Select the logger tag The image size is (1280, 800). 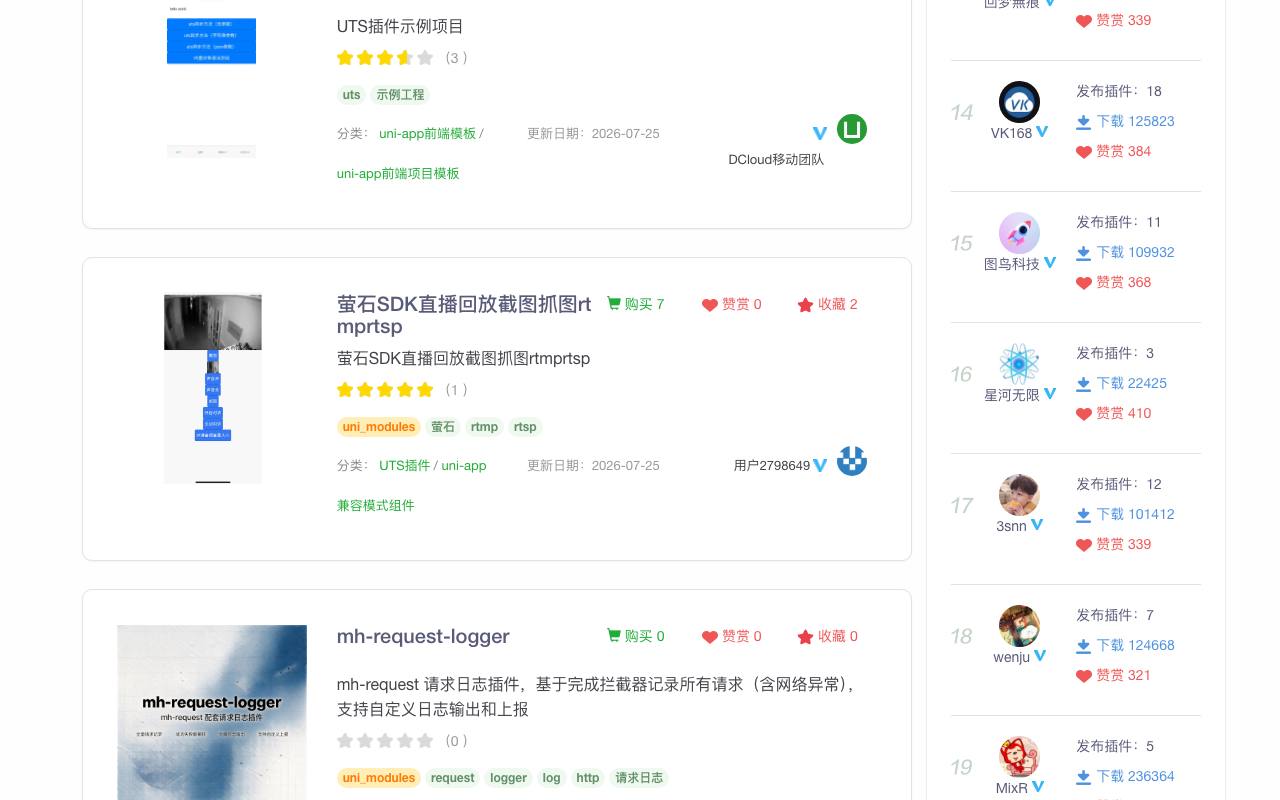(x=508, y=778)
